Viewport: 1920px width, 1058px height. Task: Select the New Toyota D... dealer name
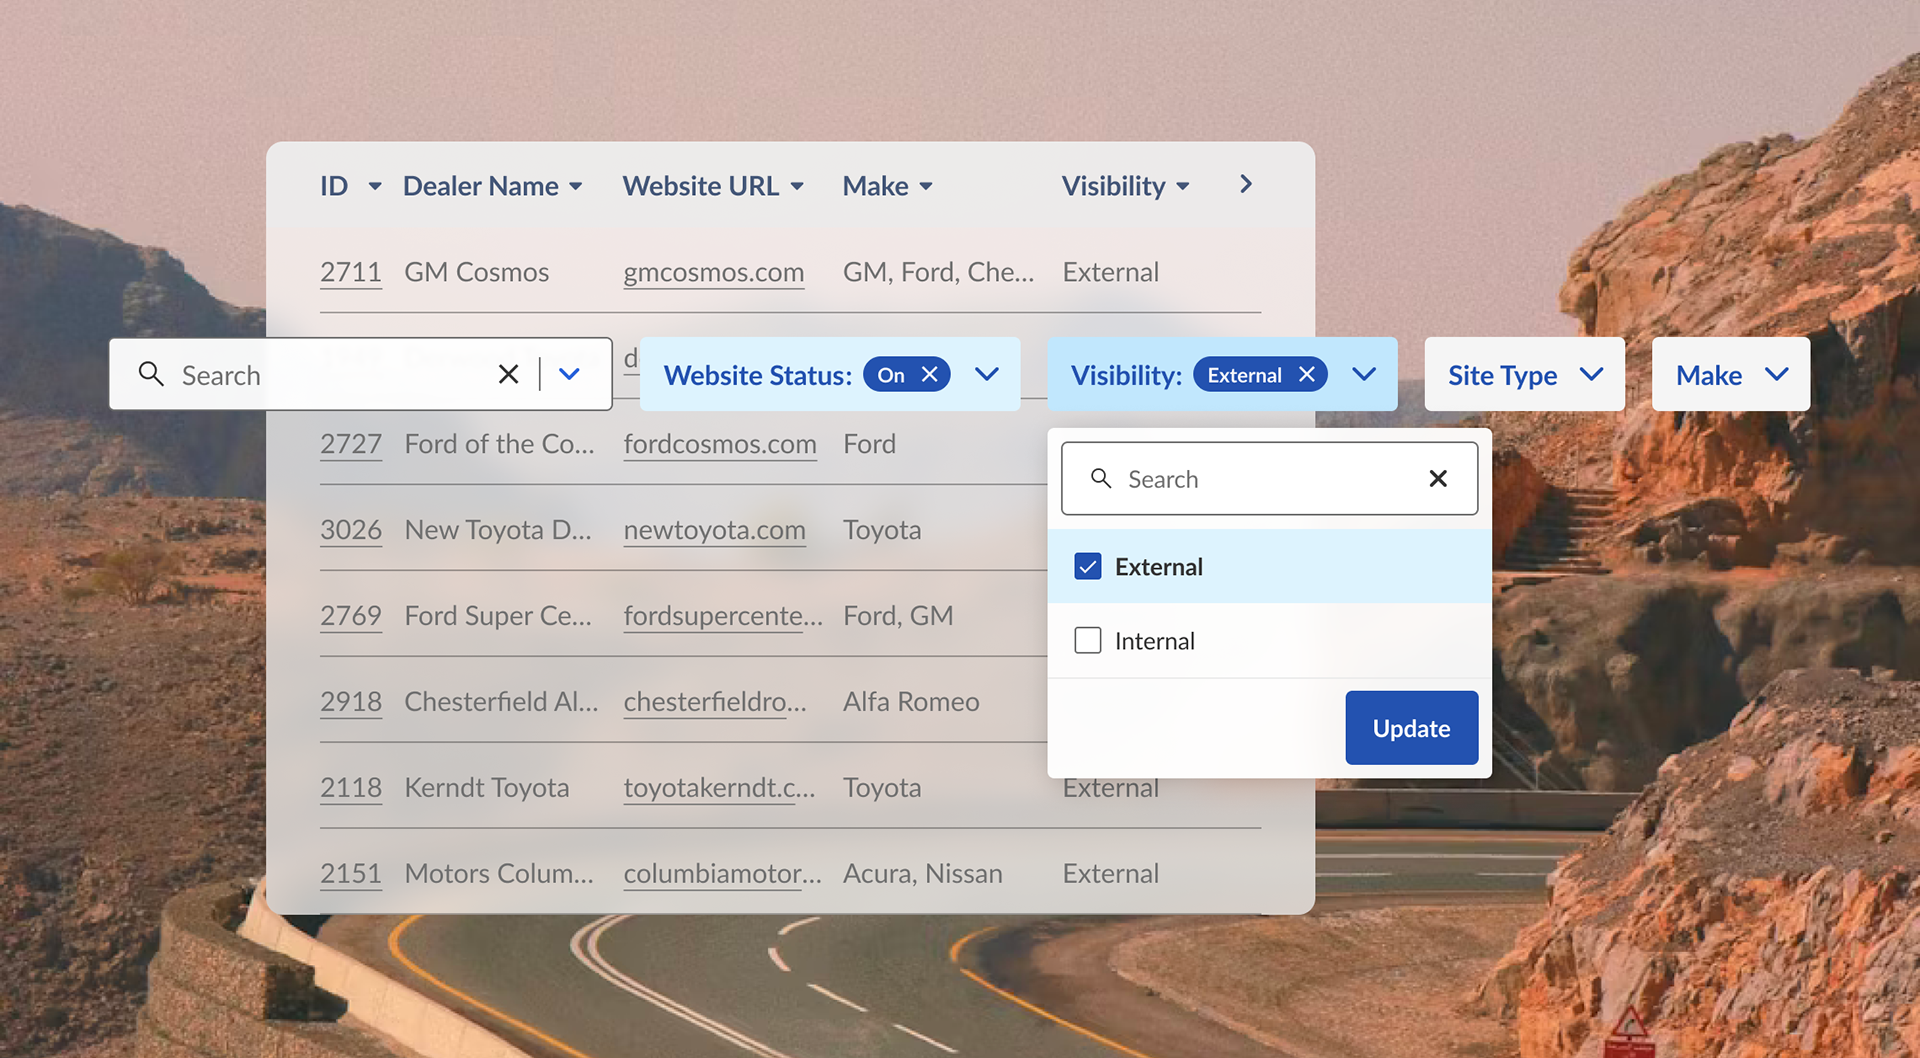pos(498,530)
